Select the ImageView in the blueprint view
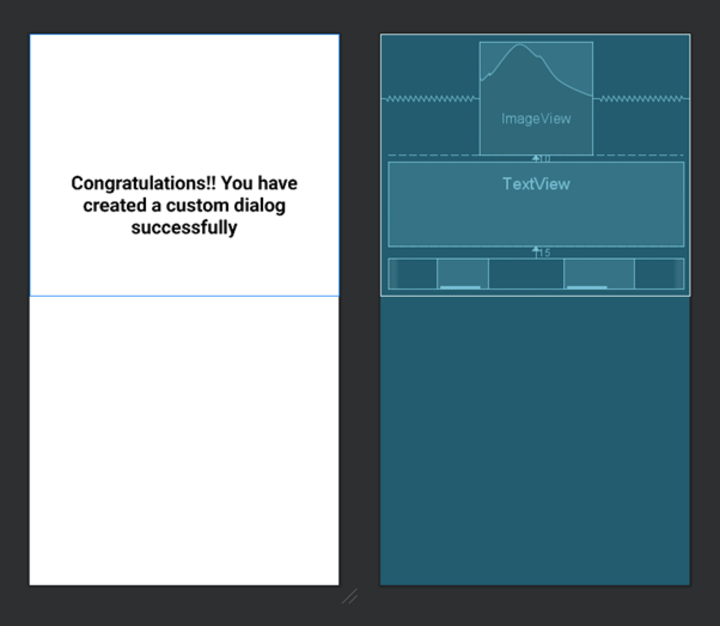Viewport: 720px width, 626px height. tap(536, 98)
